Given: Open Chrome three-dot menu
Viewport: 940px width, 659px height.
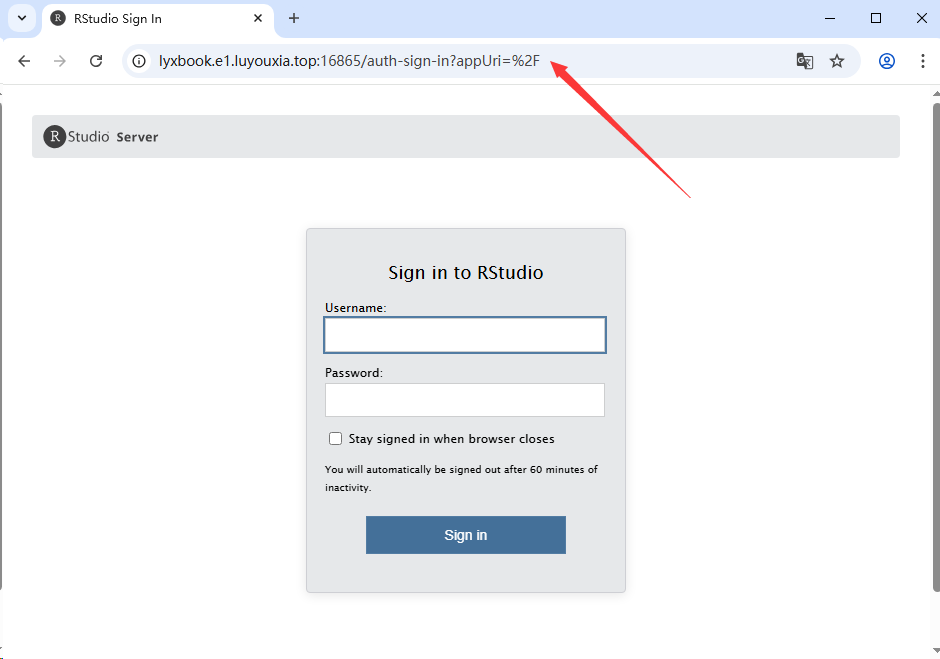Looking at the screenshot, I should tap(923, 61).
